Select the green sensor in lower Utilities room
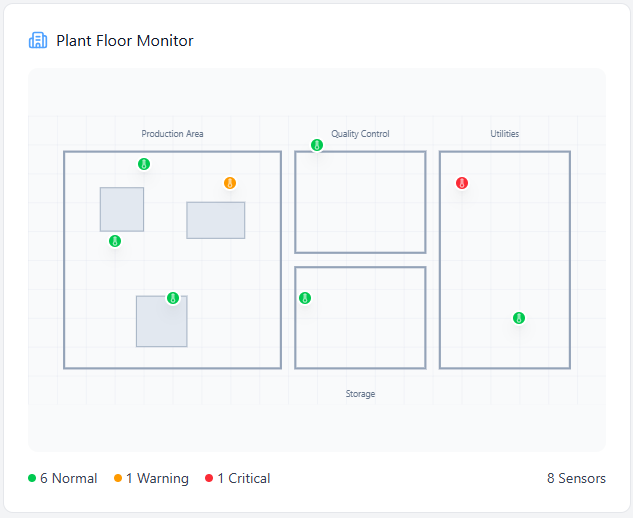Screen dimensions: 633x518 pyautogui.click(x=519, y=318)
